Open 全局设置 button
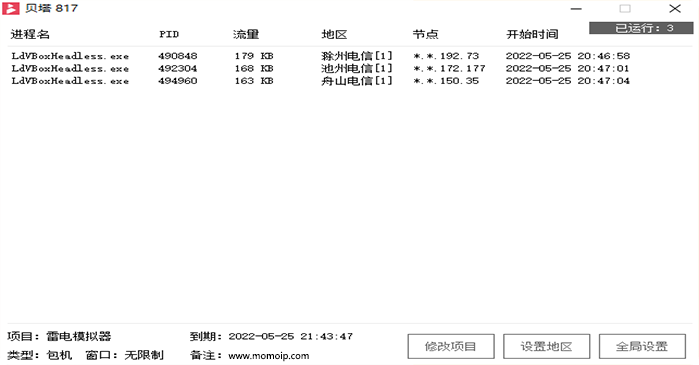Viewport: 699px width, 365px height. click(x=642, y=346)
